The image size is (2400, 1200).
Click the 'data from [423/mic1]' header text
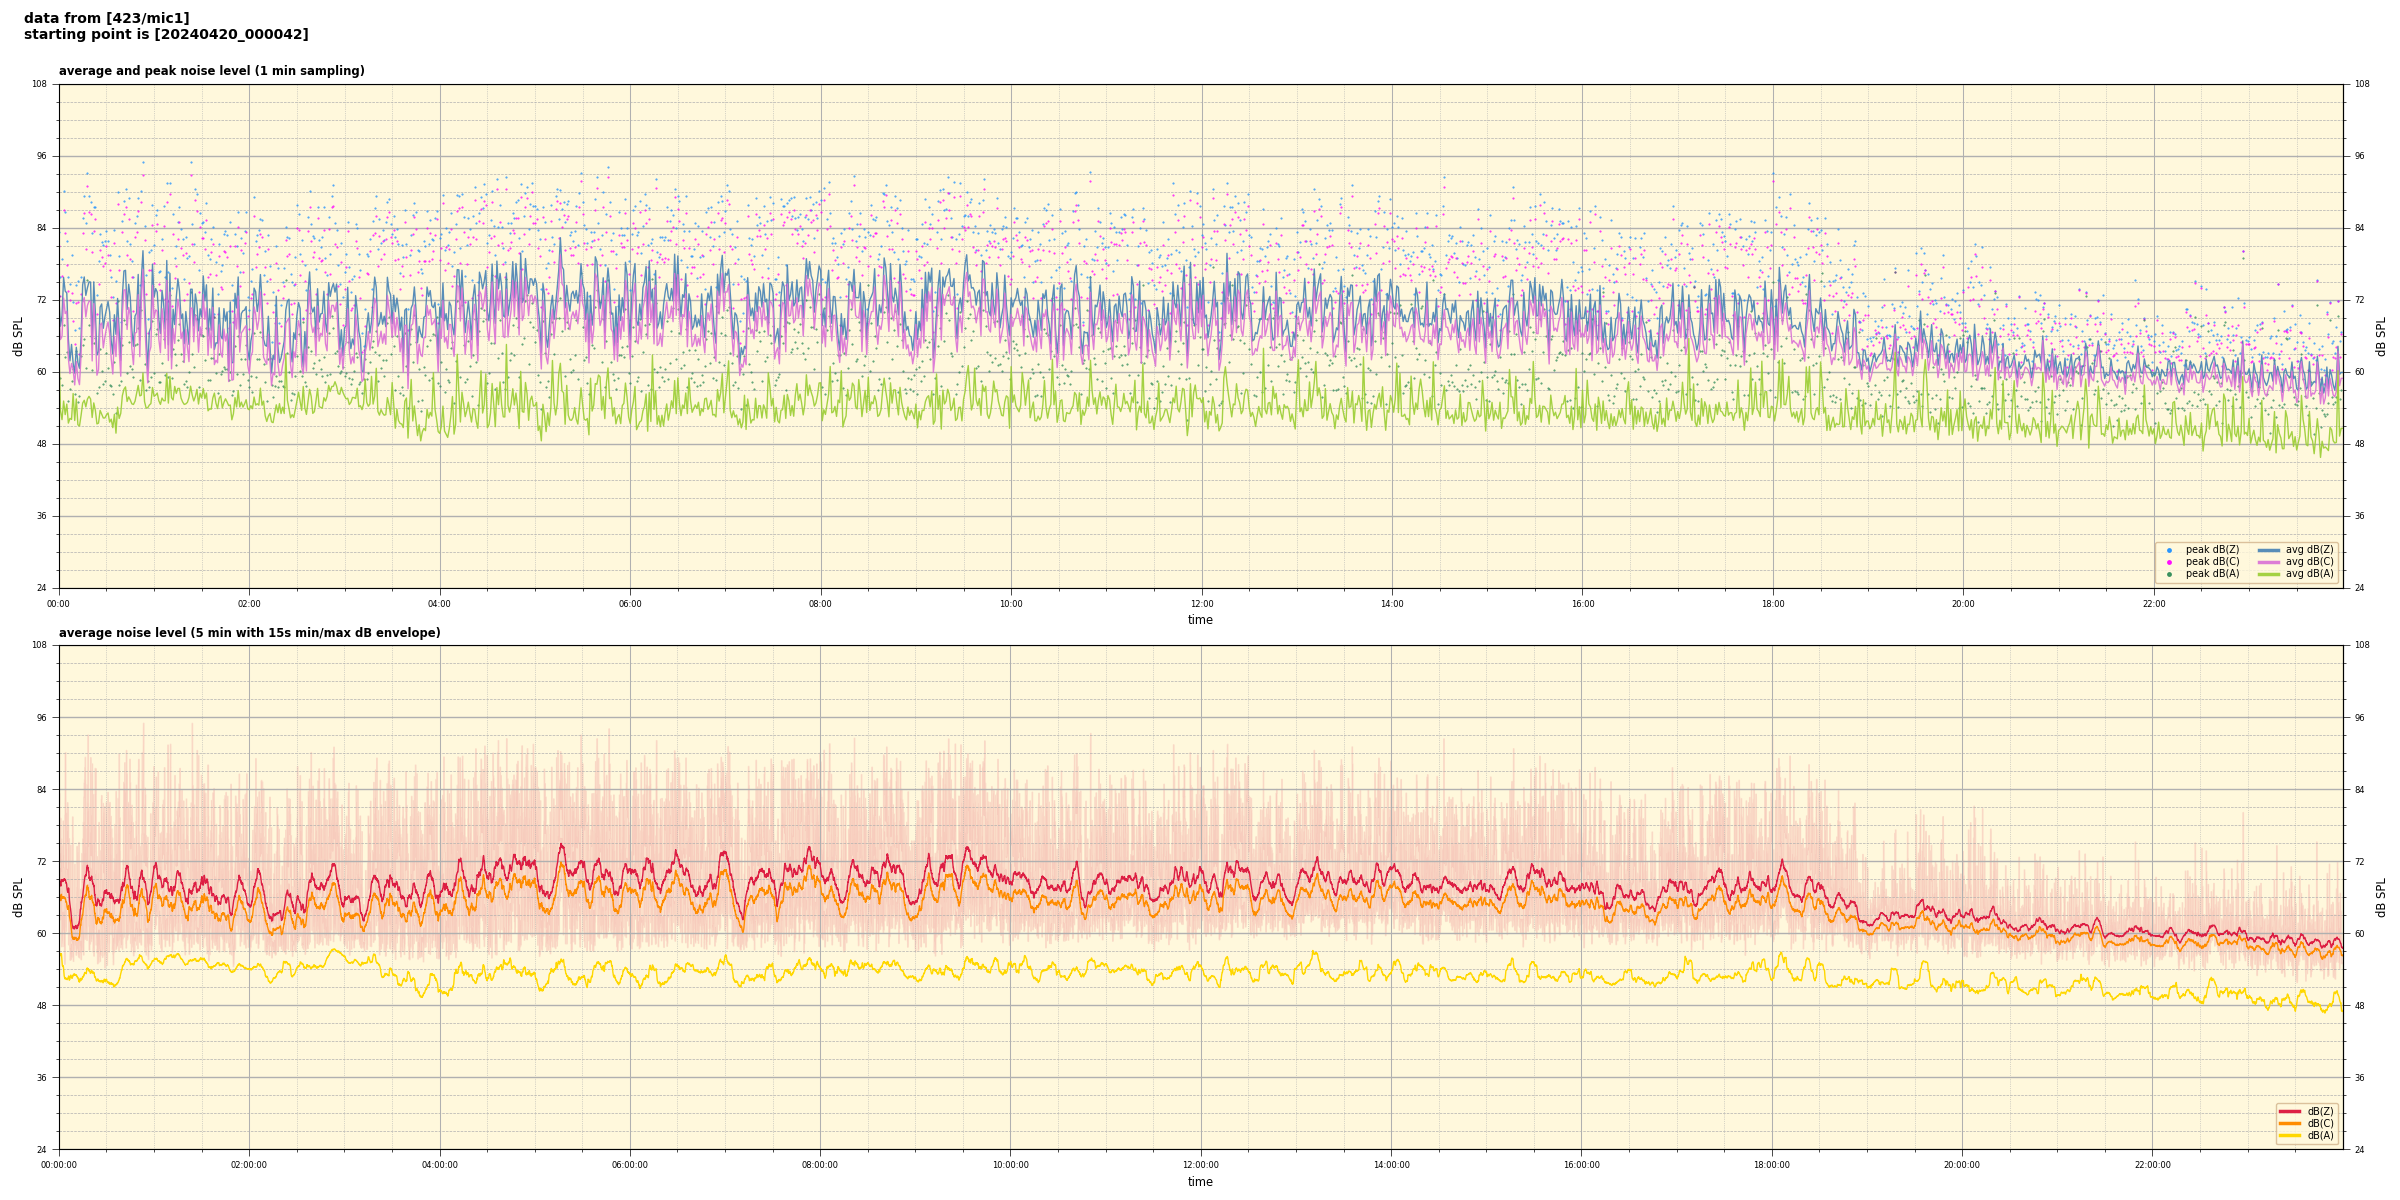click(106, 18)
